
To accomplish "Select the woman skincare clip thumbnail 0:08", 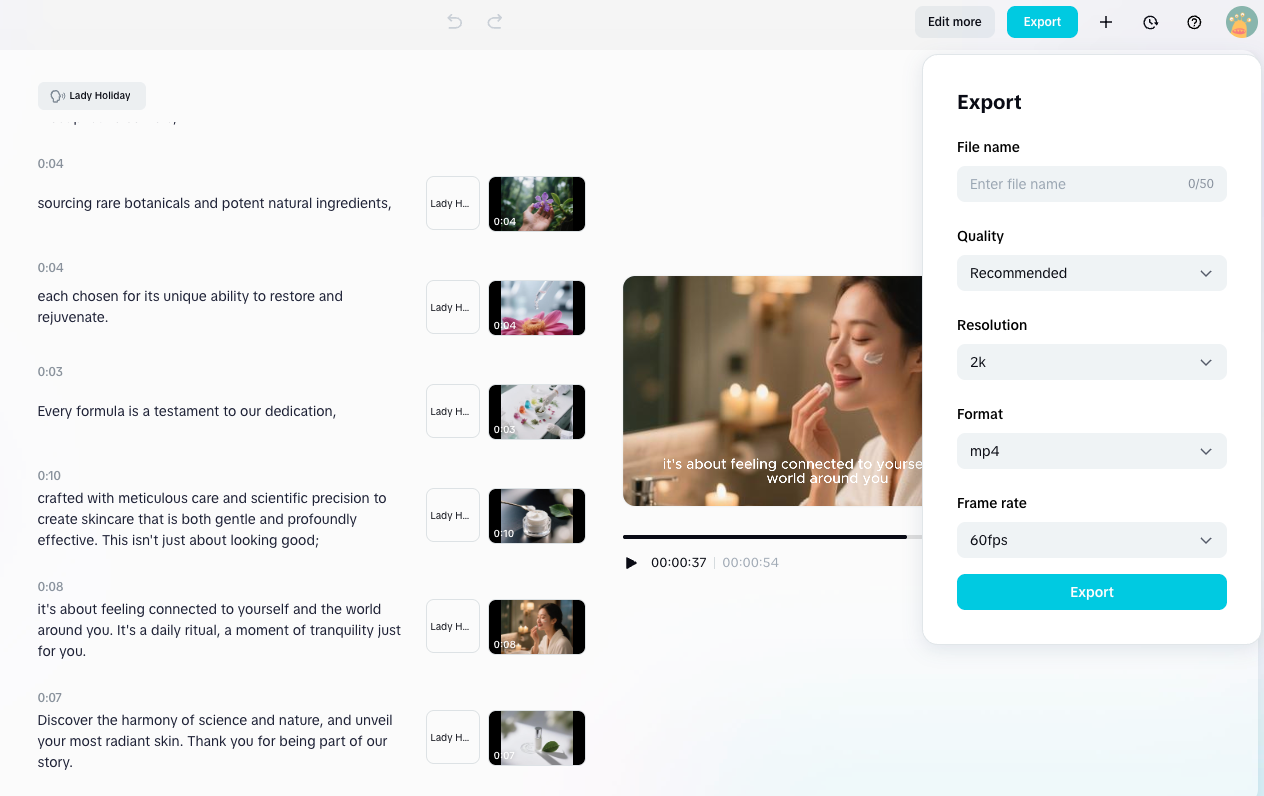I will point(537,627).
